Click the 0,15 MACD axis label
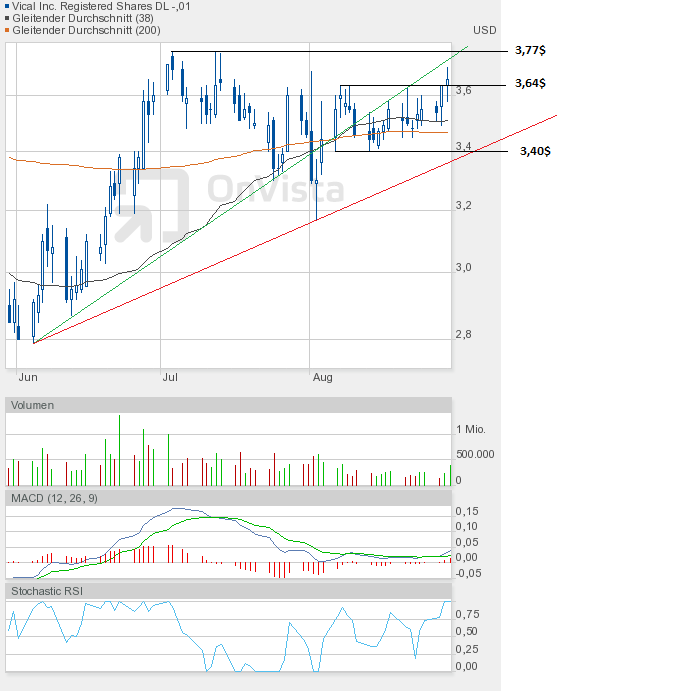 pyautogui.click(x=467, y=511)
